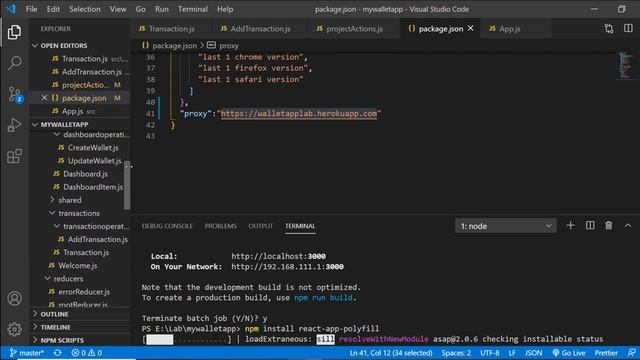Open the Explorer view in activity bar
Image resolution: width=640 pixels, height=360 pixels.
point(14,32)
